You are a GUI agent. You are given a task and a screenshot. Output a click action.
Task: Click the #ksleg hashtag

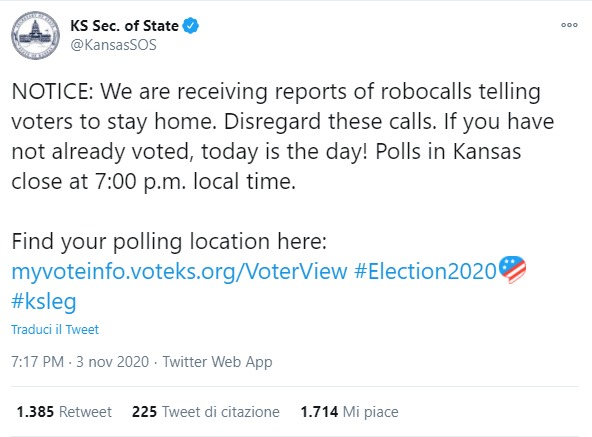(x=44, y=301)
